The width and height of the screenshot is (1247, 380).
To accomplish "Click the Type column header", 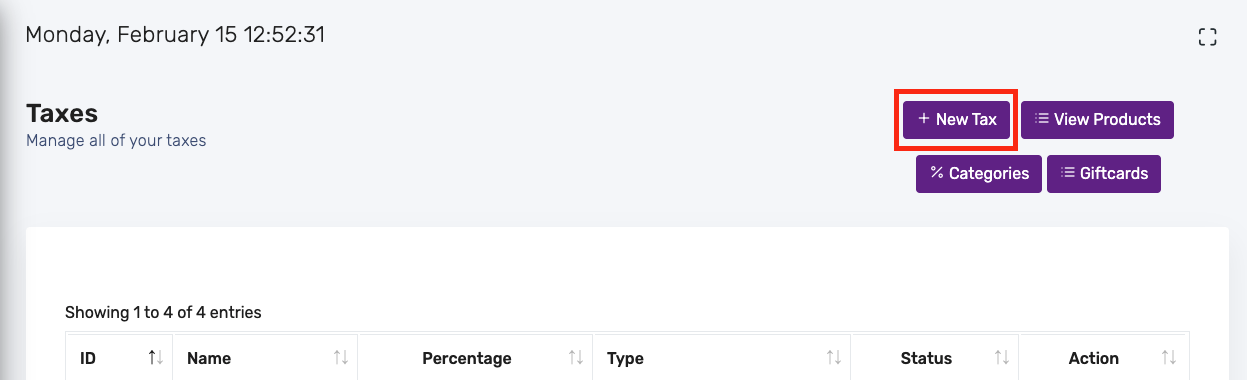I will point(721,358).
